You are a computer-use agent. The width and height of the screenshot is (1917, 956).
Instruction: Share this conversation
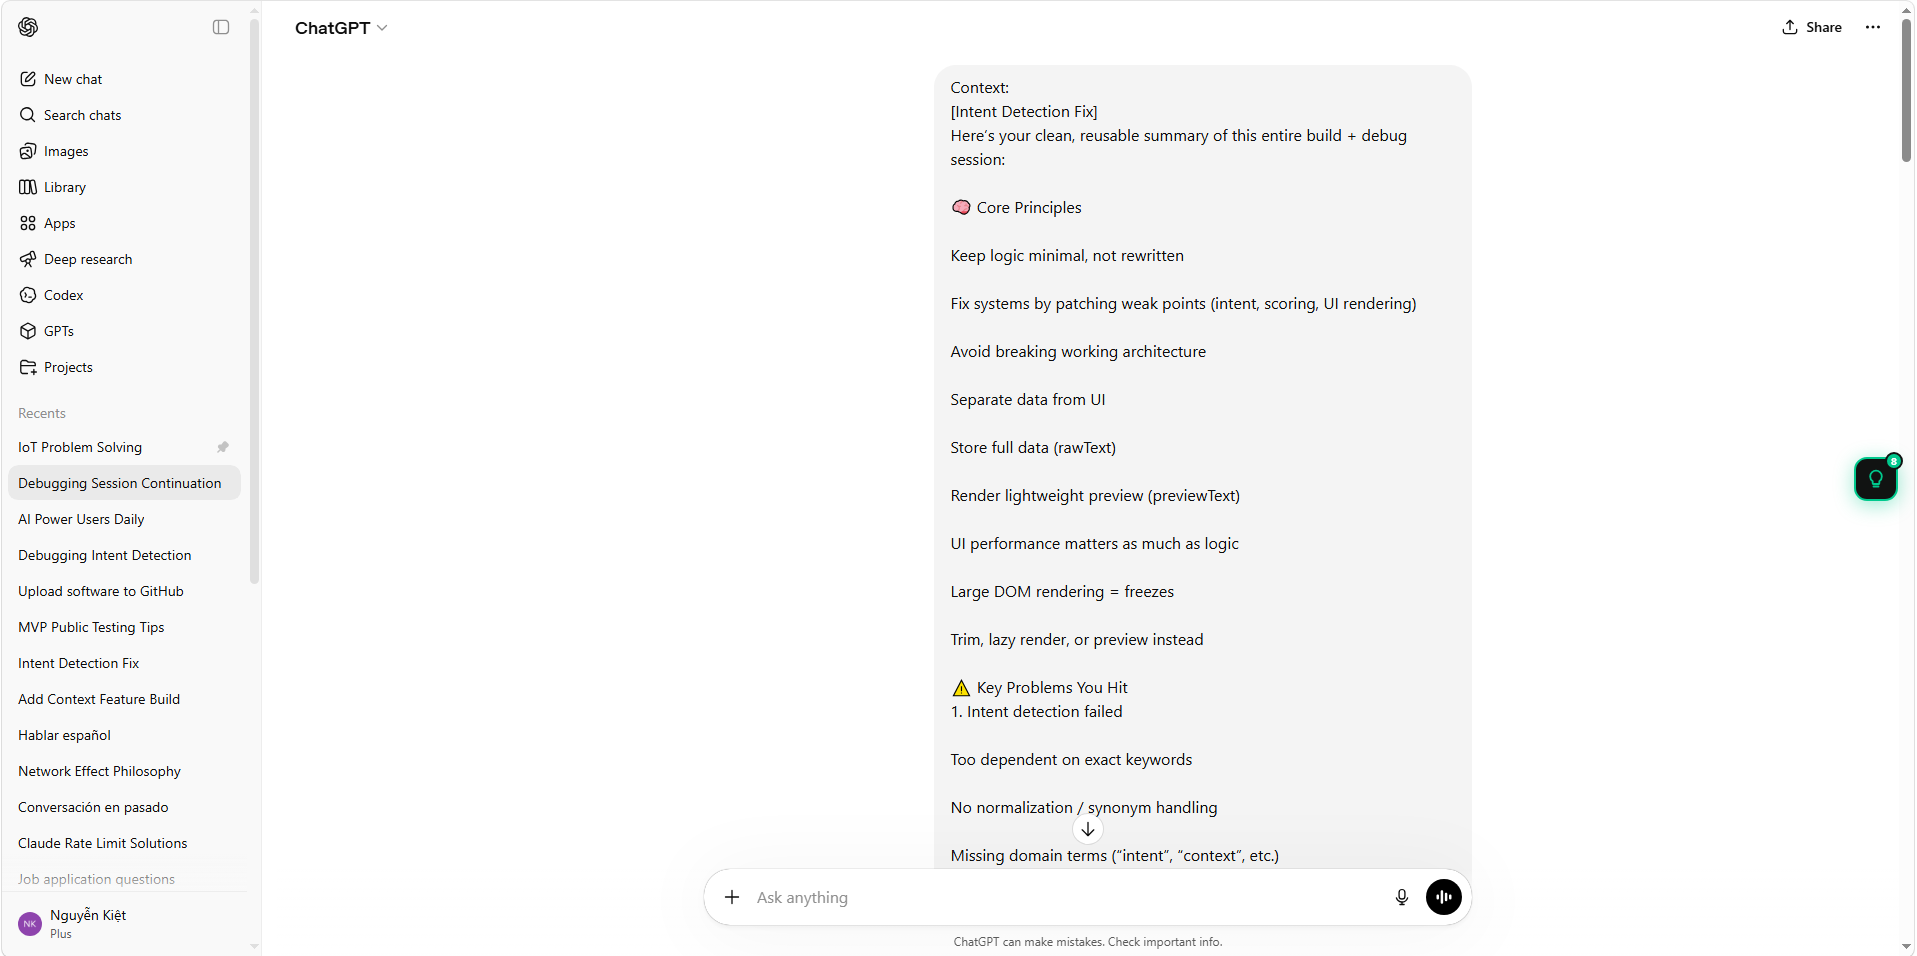1811,27
